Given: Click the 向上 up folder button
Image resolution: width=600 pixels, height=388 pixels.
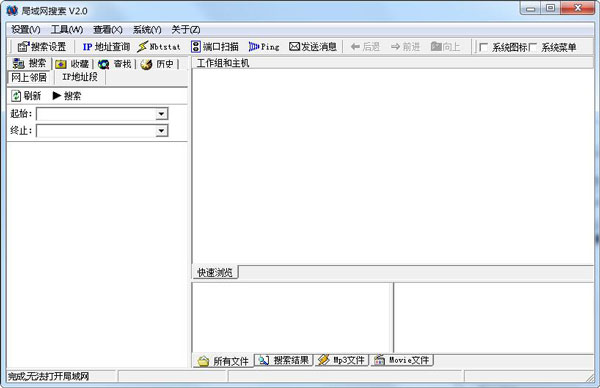Looking at the screenshot, I should 445,47.
